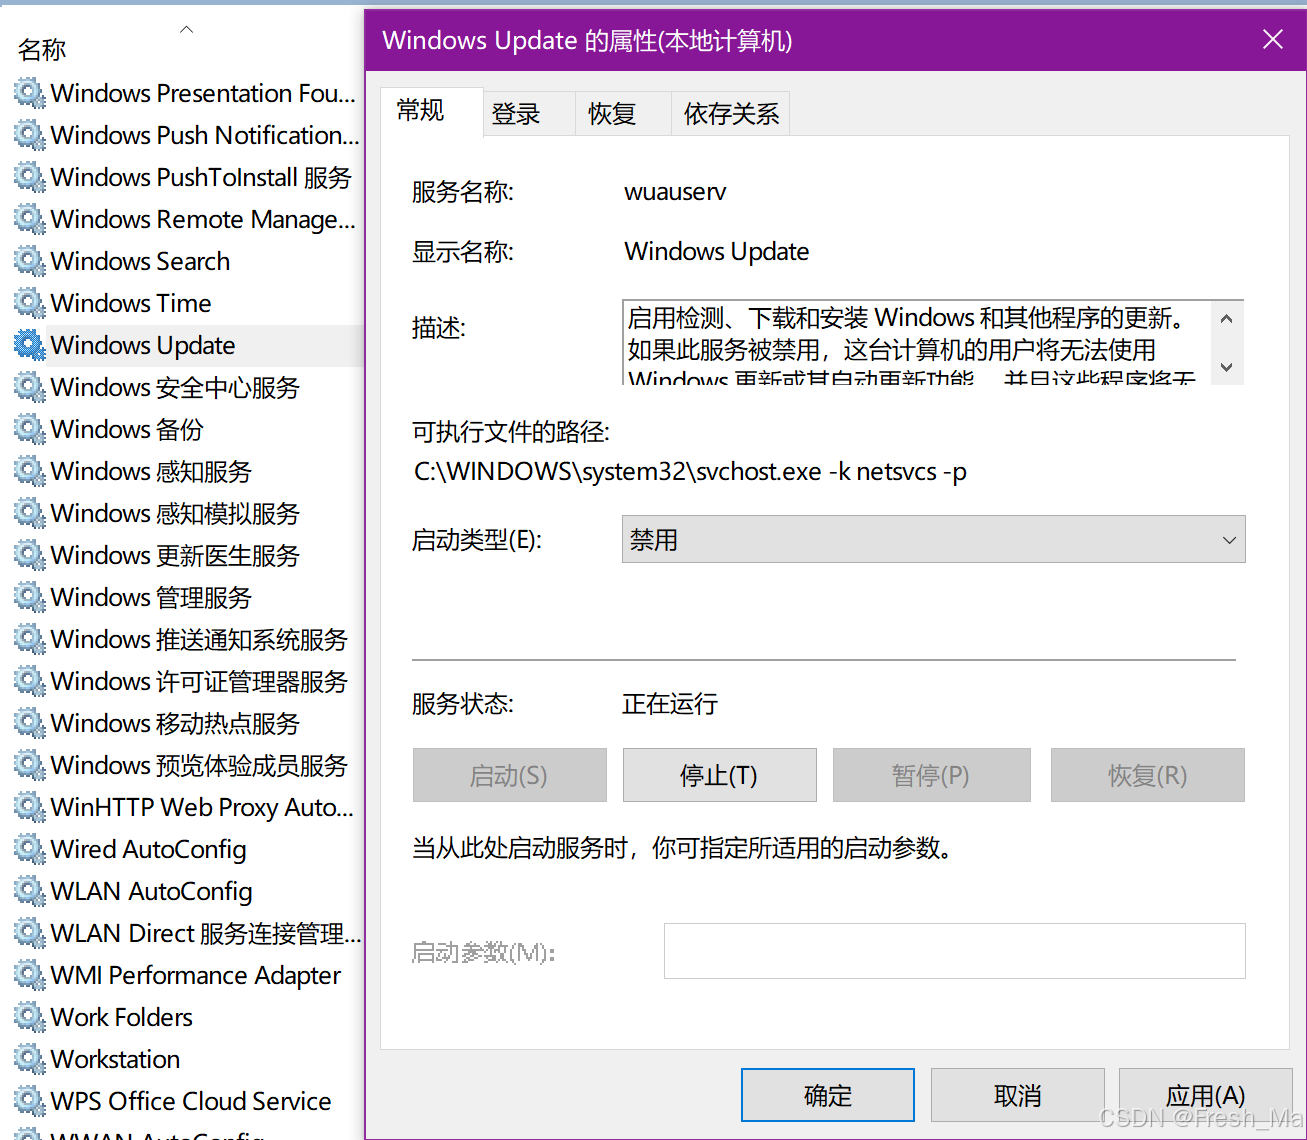Confirm with the 确定 button
Image resolution: width=1307 pixels, height=1140 pixels.
click(x=828, y=1096)
